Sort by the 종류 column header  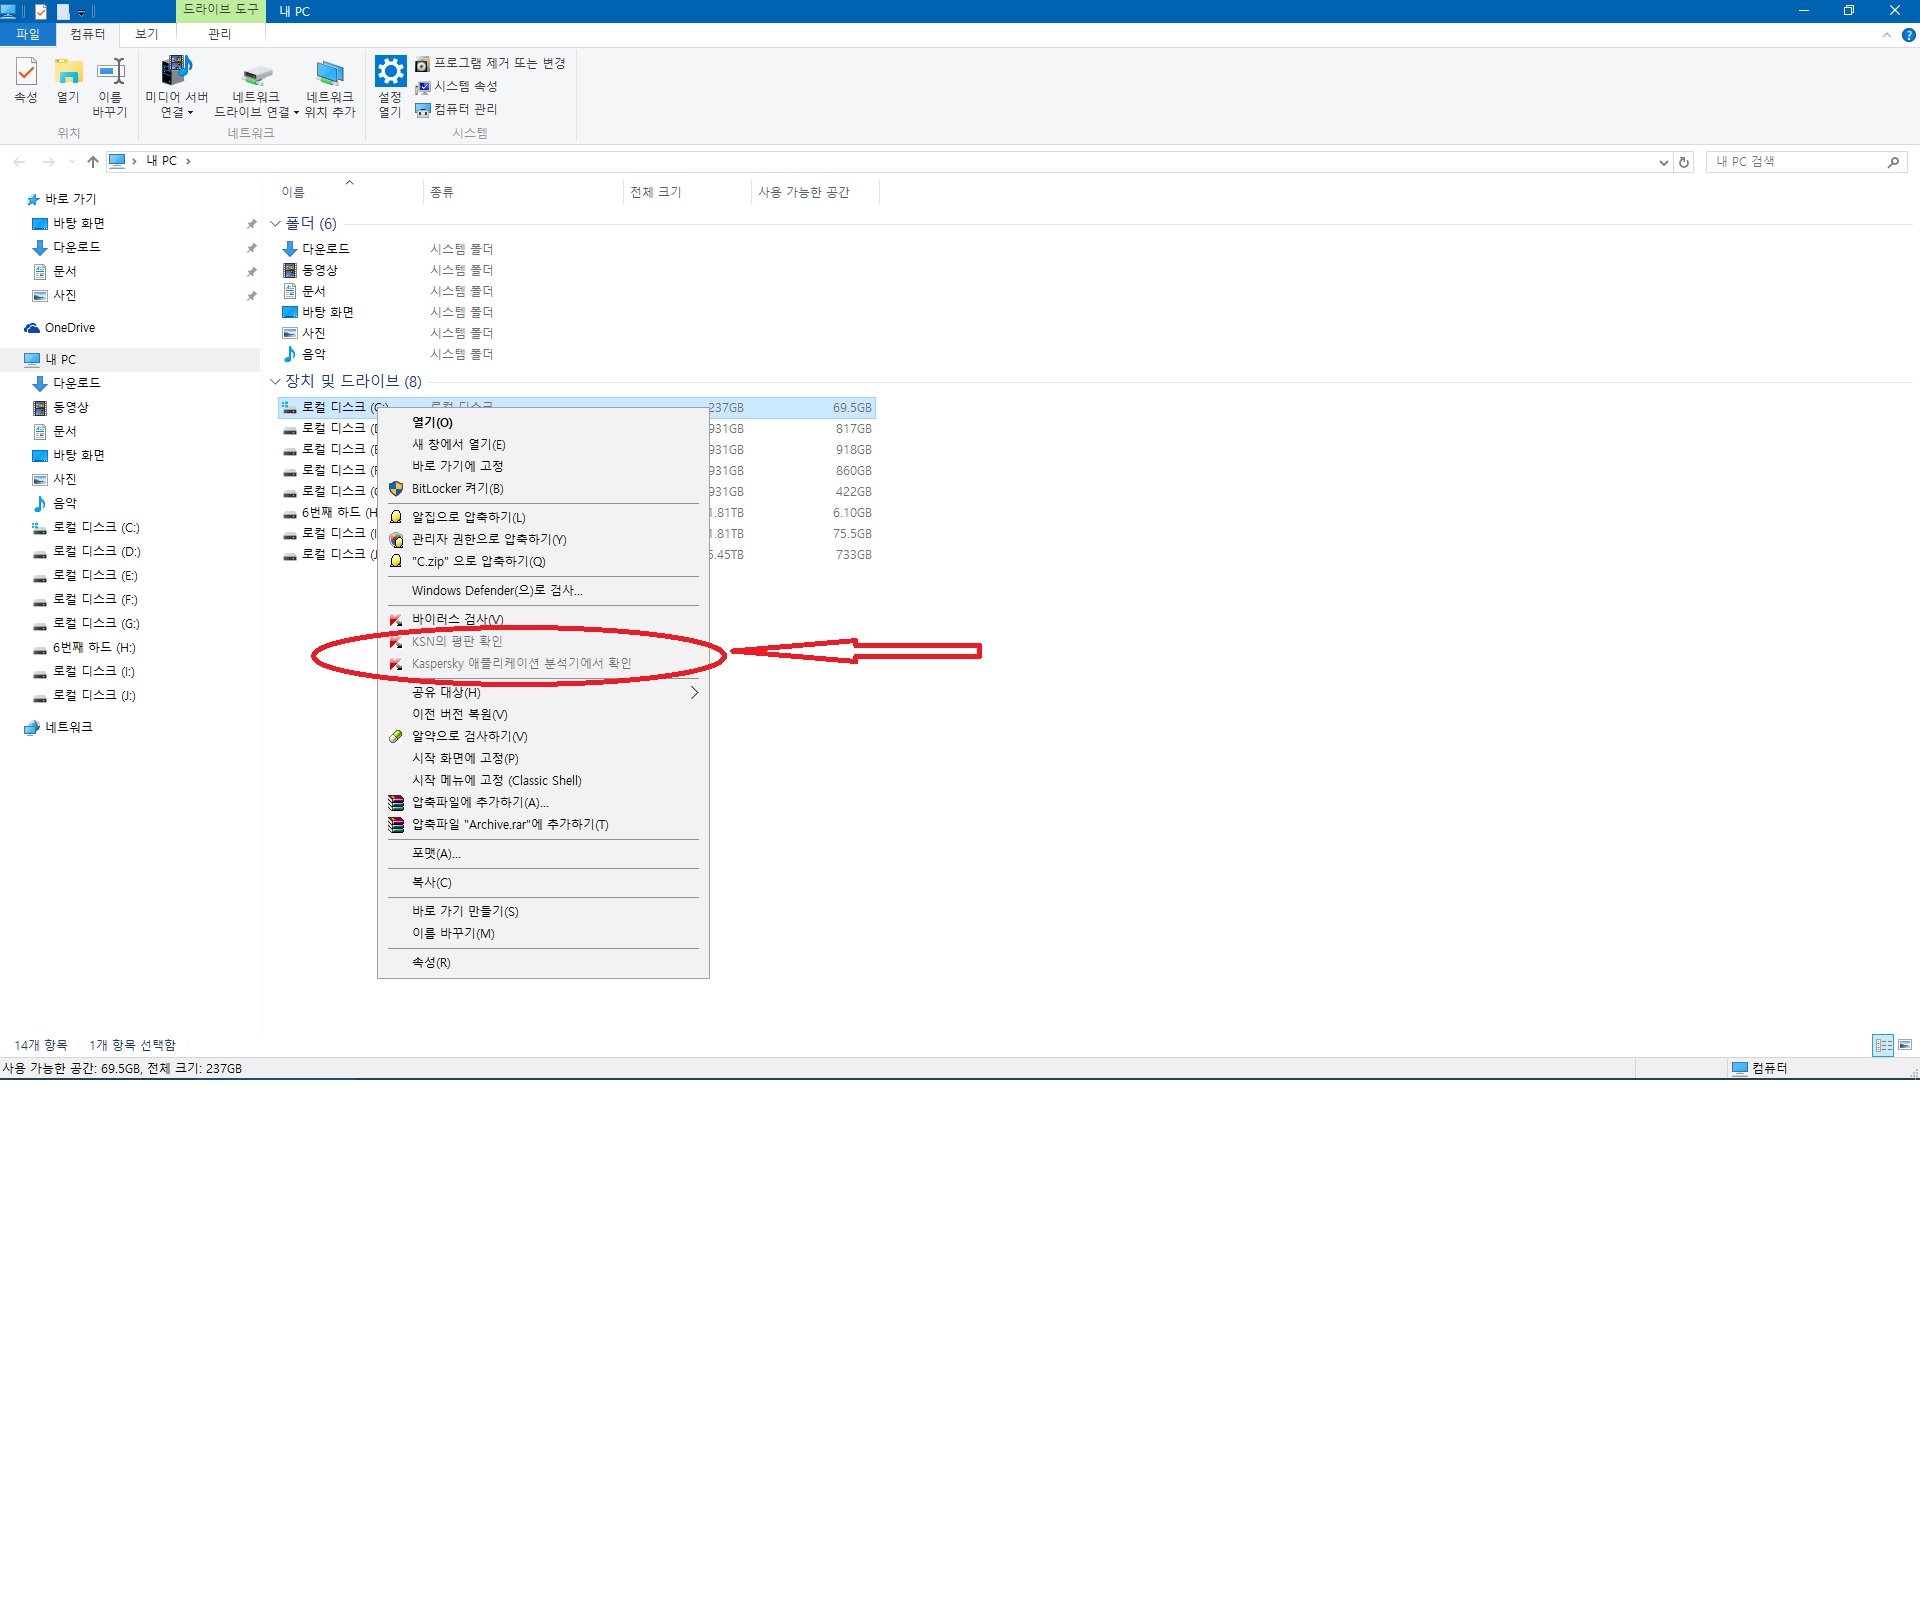[x=522, y=193]
